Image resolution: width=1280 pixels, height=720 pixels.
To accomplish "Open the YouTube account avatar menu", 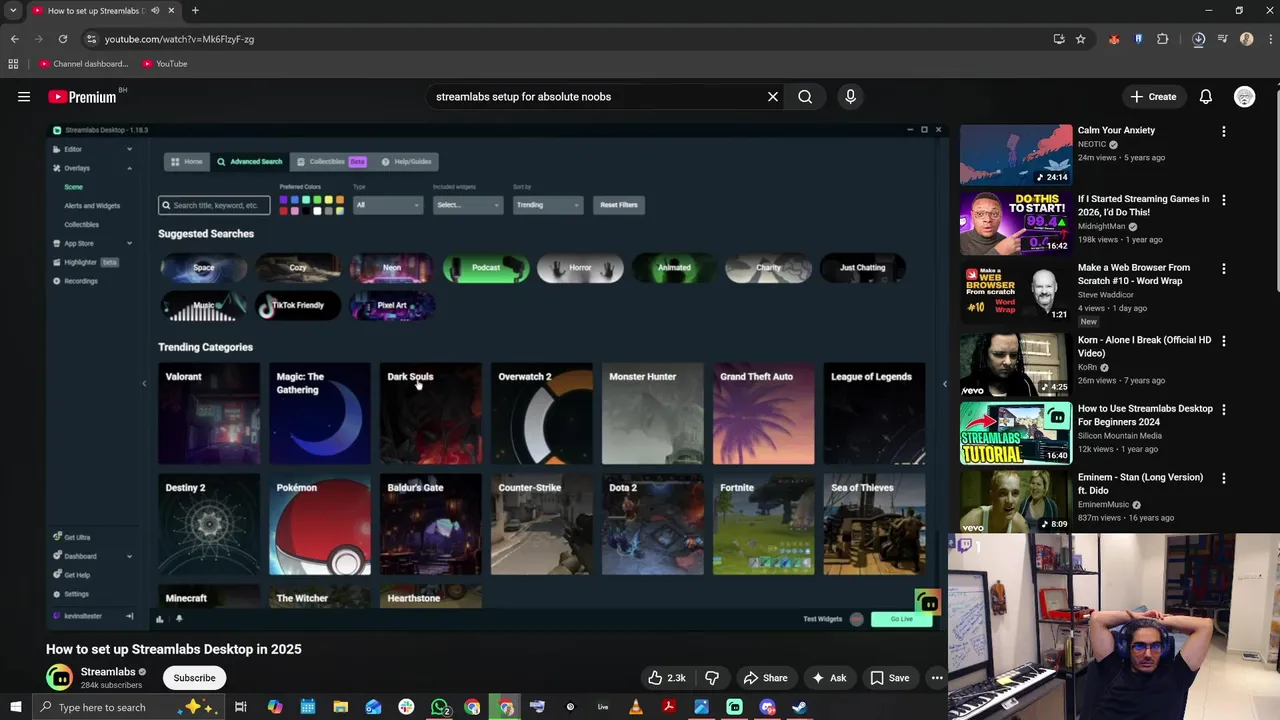I will click(1245, 97).
